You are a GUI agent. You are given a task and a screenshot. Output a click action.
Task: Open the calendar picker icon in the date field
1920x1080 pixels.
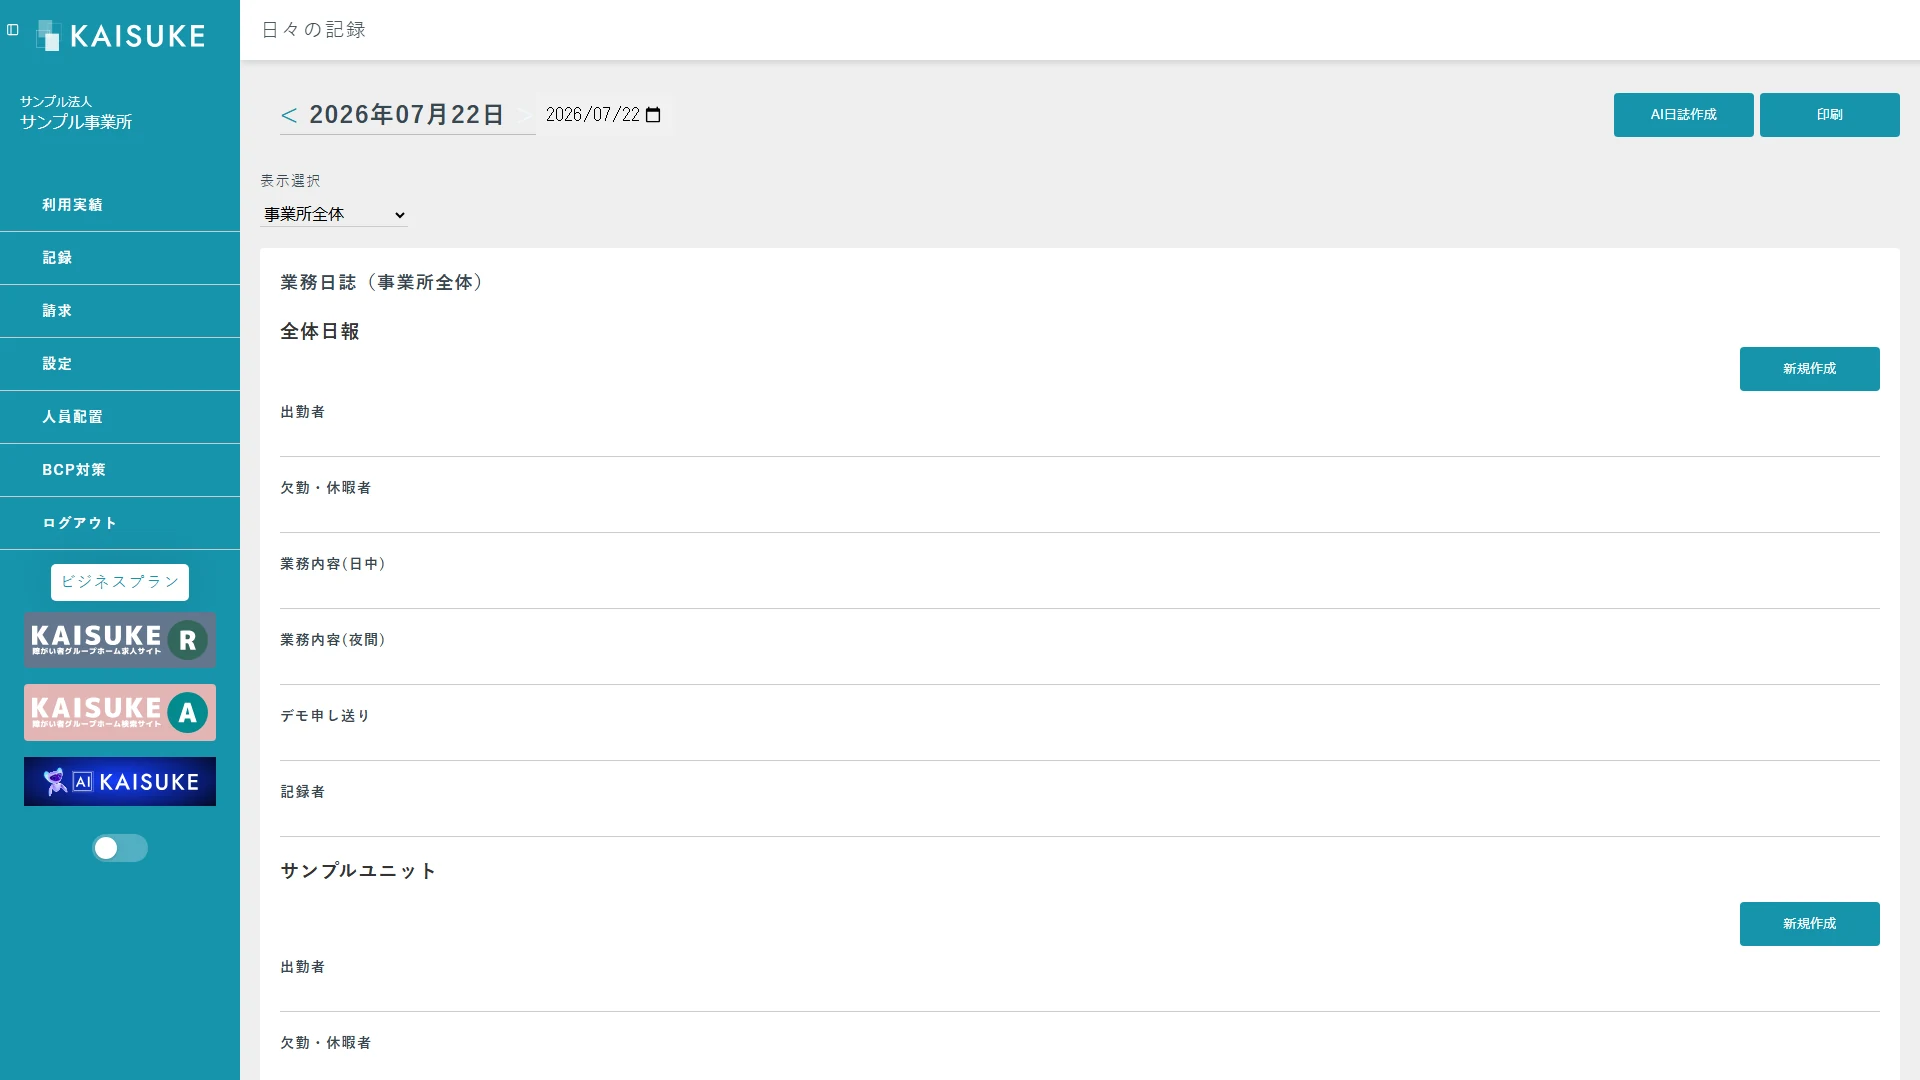pos(653,115)
